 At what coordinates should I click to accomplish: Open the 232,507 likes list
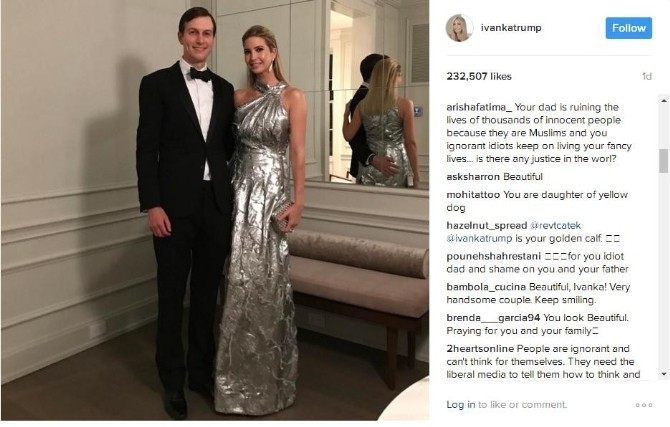click(479, 77)
